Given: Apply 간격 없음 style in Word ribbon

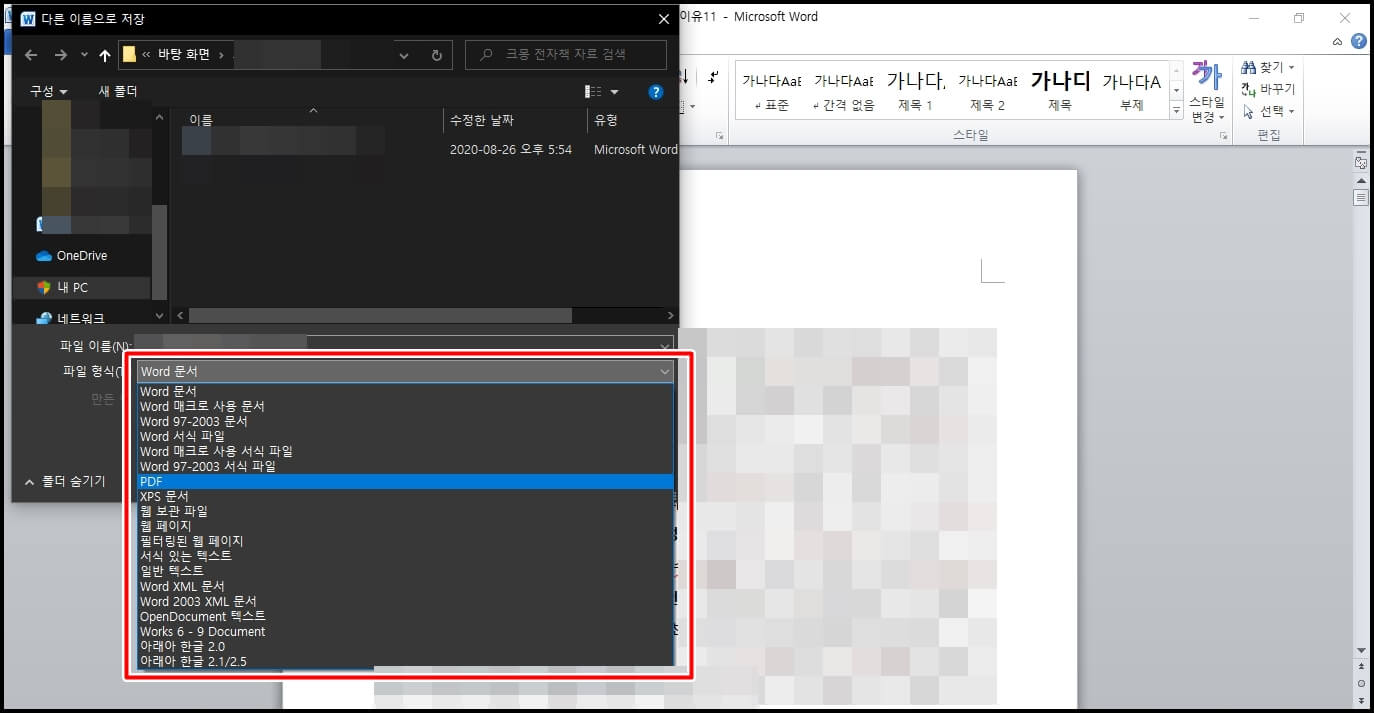Looking at the screenshot, I should point(844,91).
